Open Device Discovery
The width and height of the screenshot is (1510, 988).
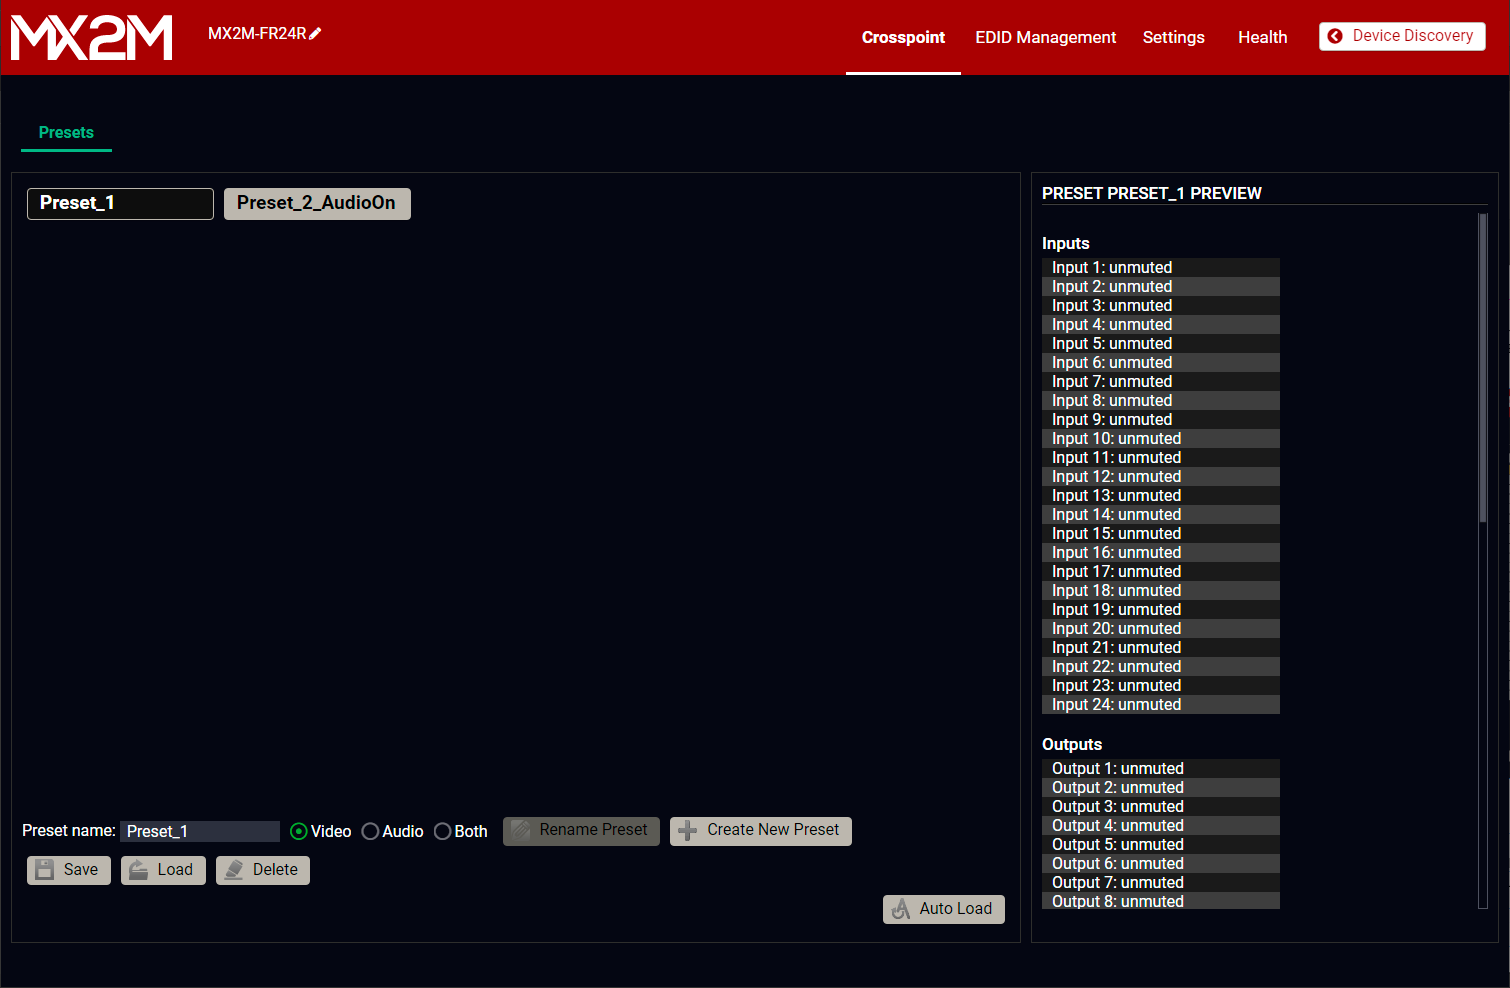pyautogui.click(x=1402, y=36)
